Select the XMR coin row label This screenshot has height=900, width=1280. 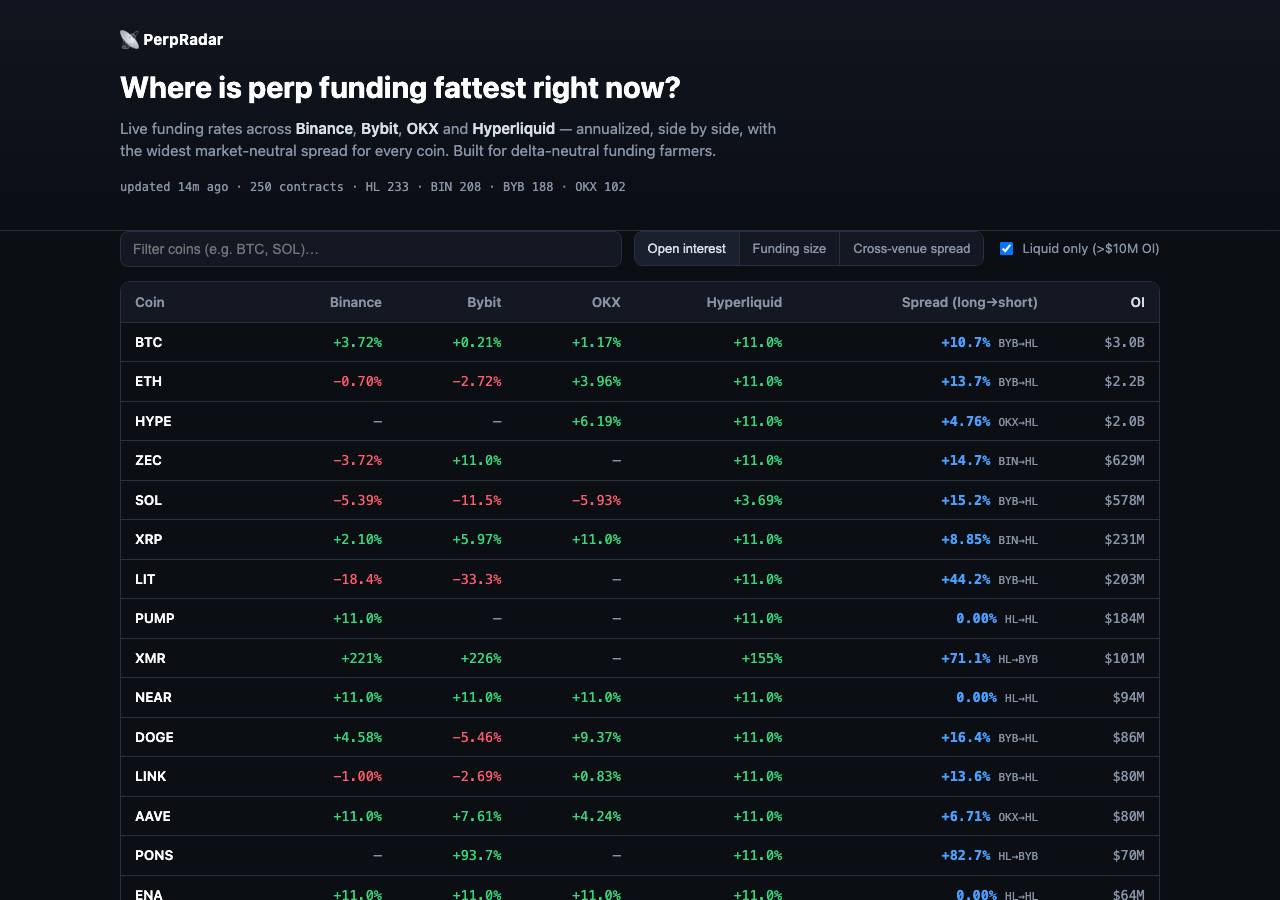(x=150, y=658)
